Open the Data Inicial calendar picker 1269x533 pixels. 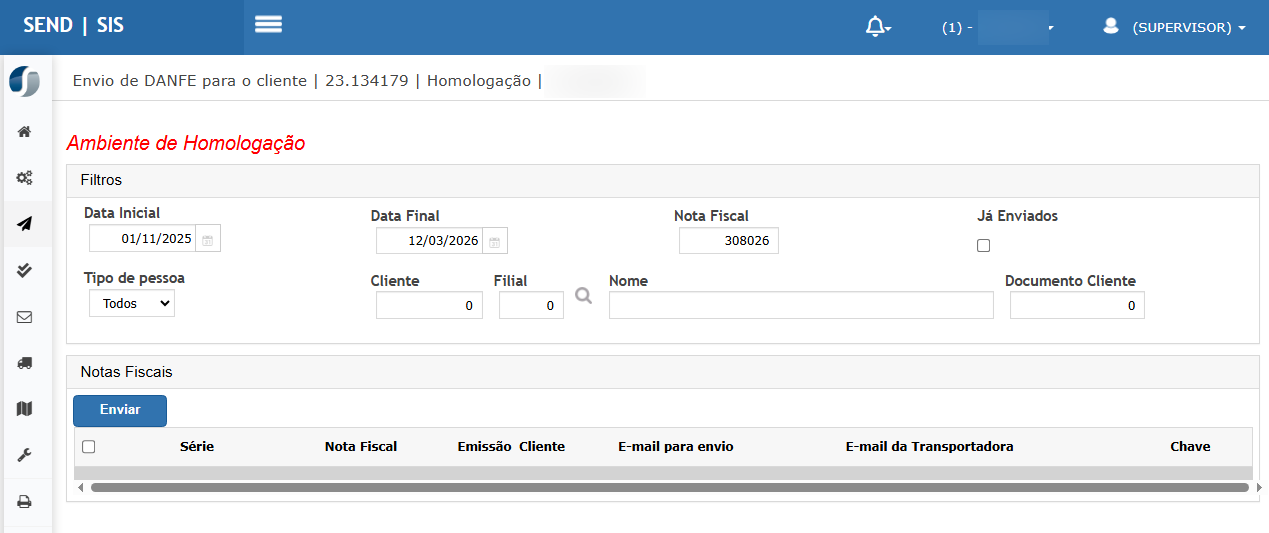(x=208, y=240)
